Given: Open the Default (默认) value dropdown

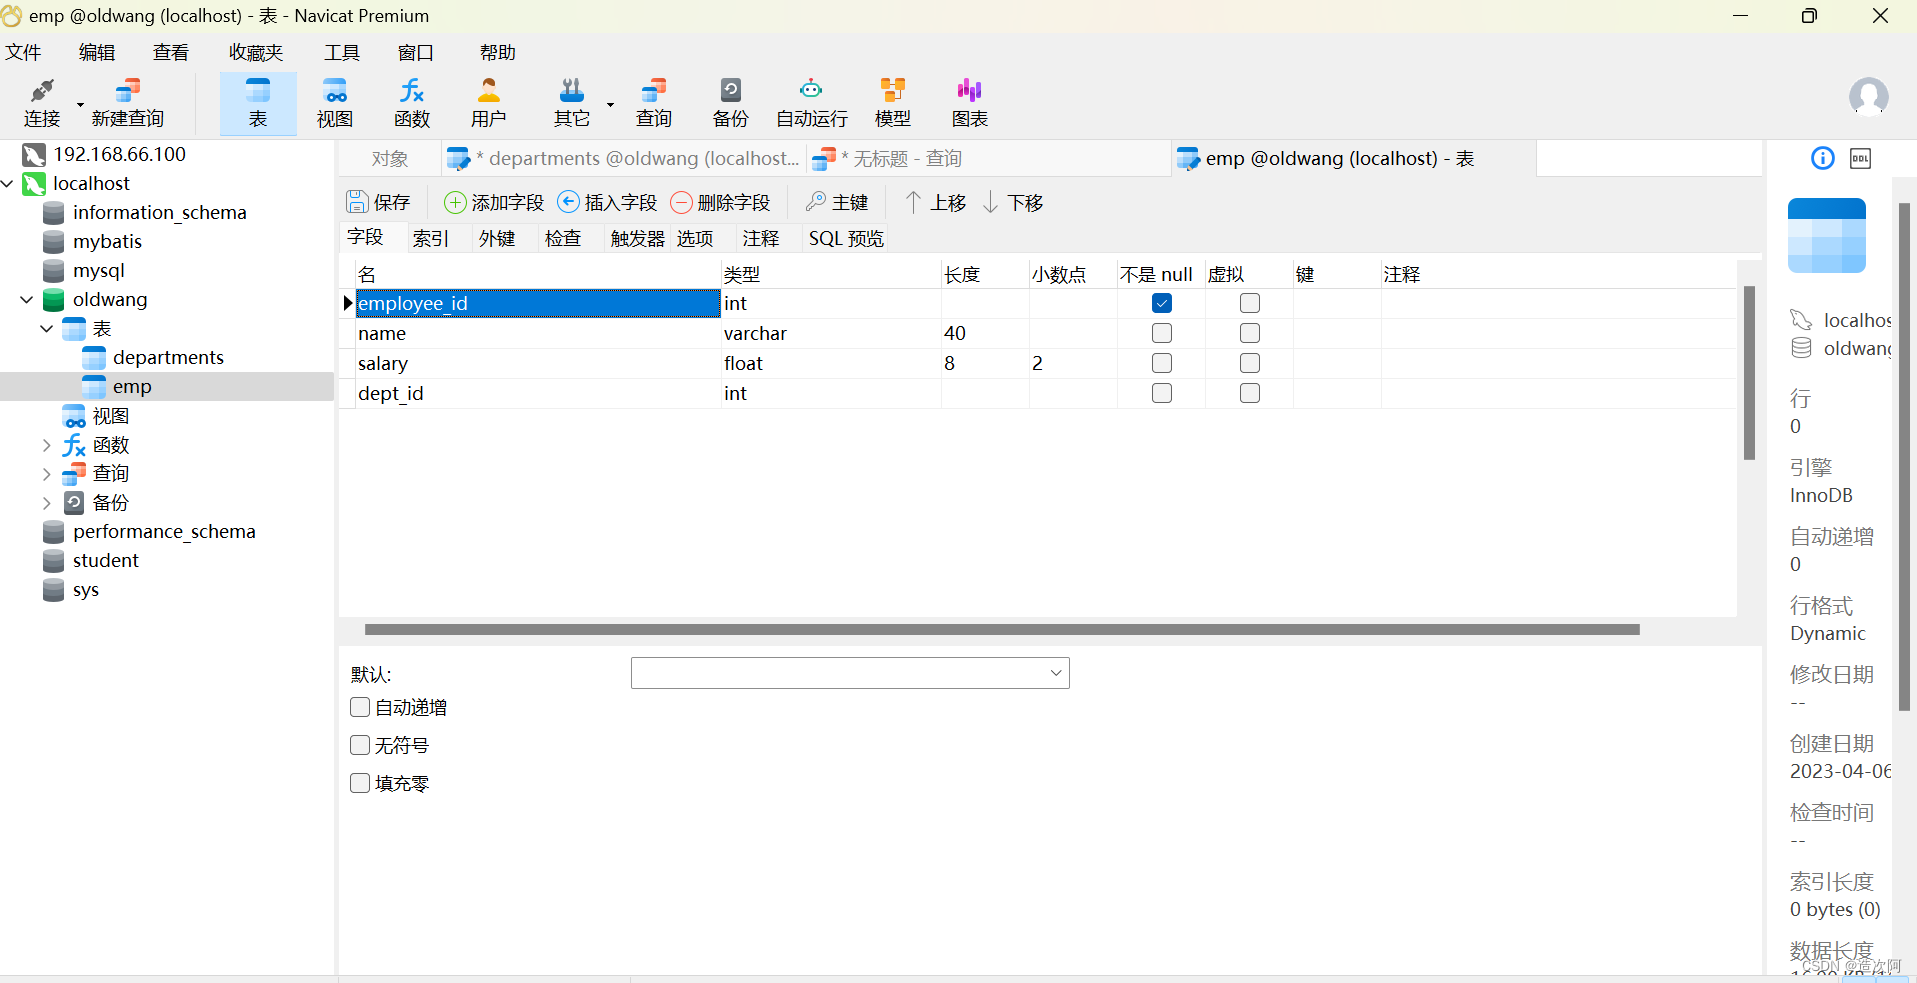Looking at the screenshot, I should pos(1056,673).
